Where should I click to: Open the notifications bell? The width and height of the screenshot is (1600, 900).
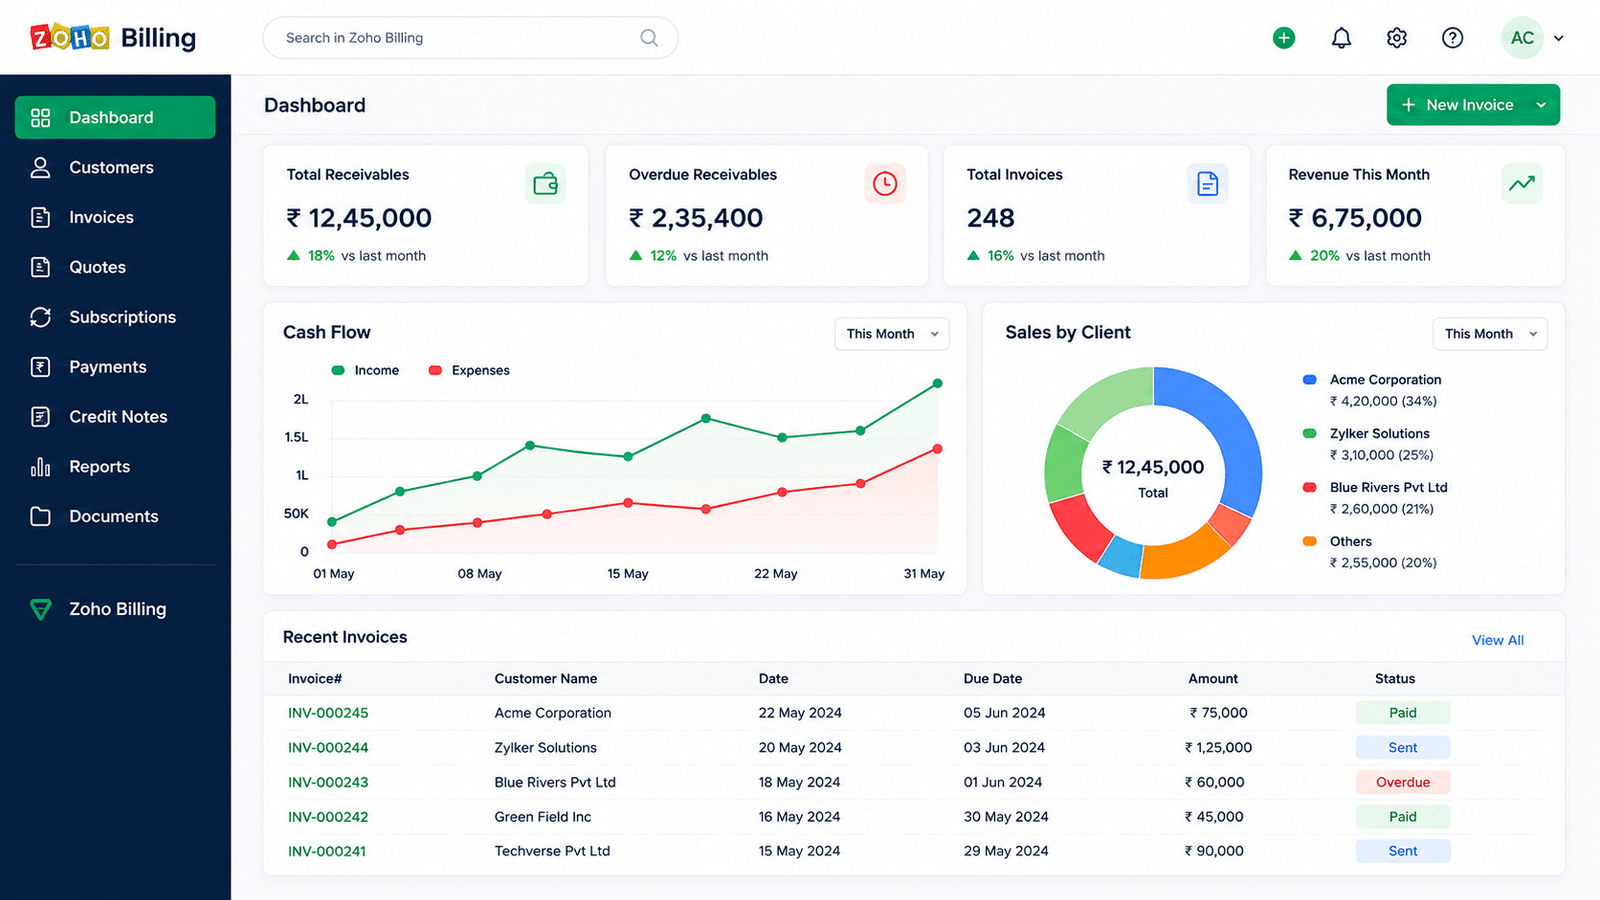[1341, 38]
